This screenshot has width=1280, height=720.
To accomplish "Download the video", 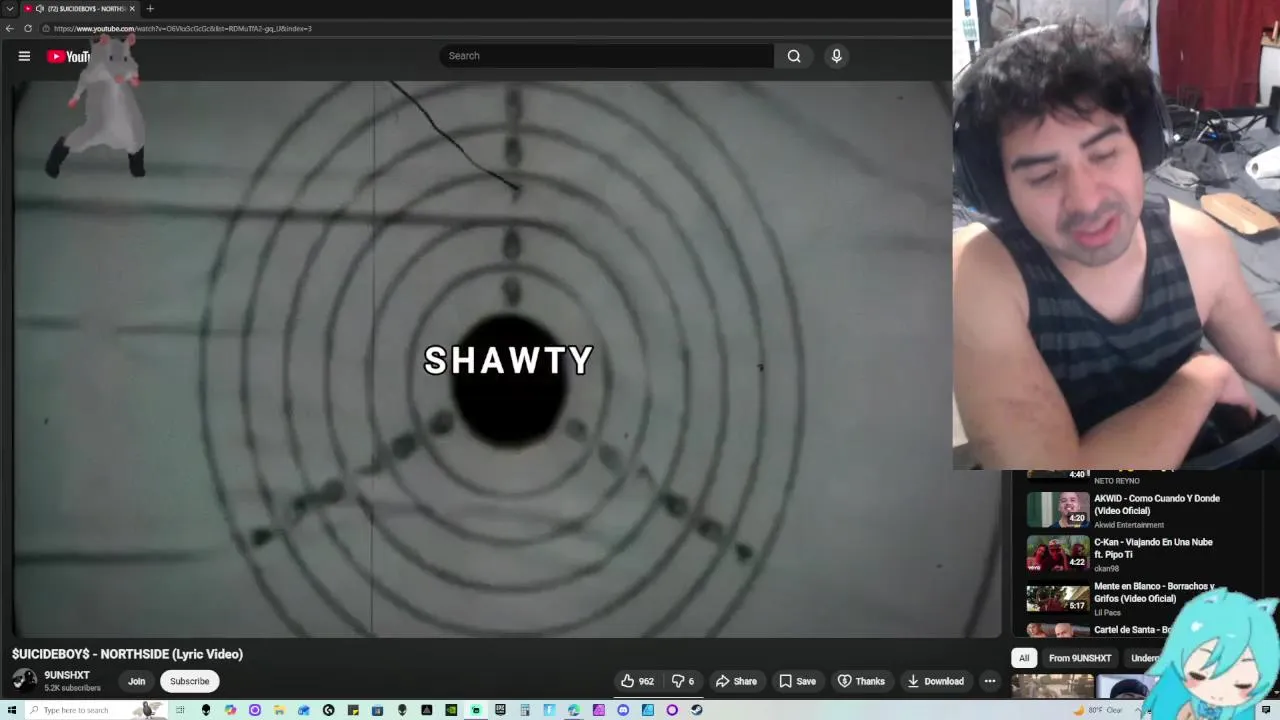I will (935, 681).
